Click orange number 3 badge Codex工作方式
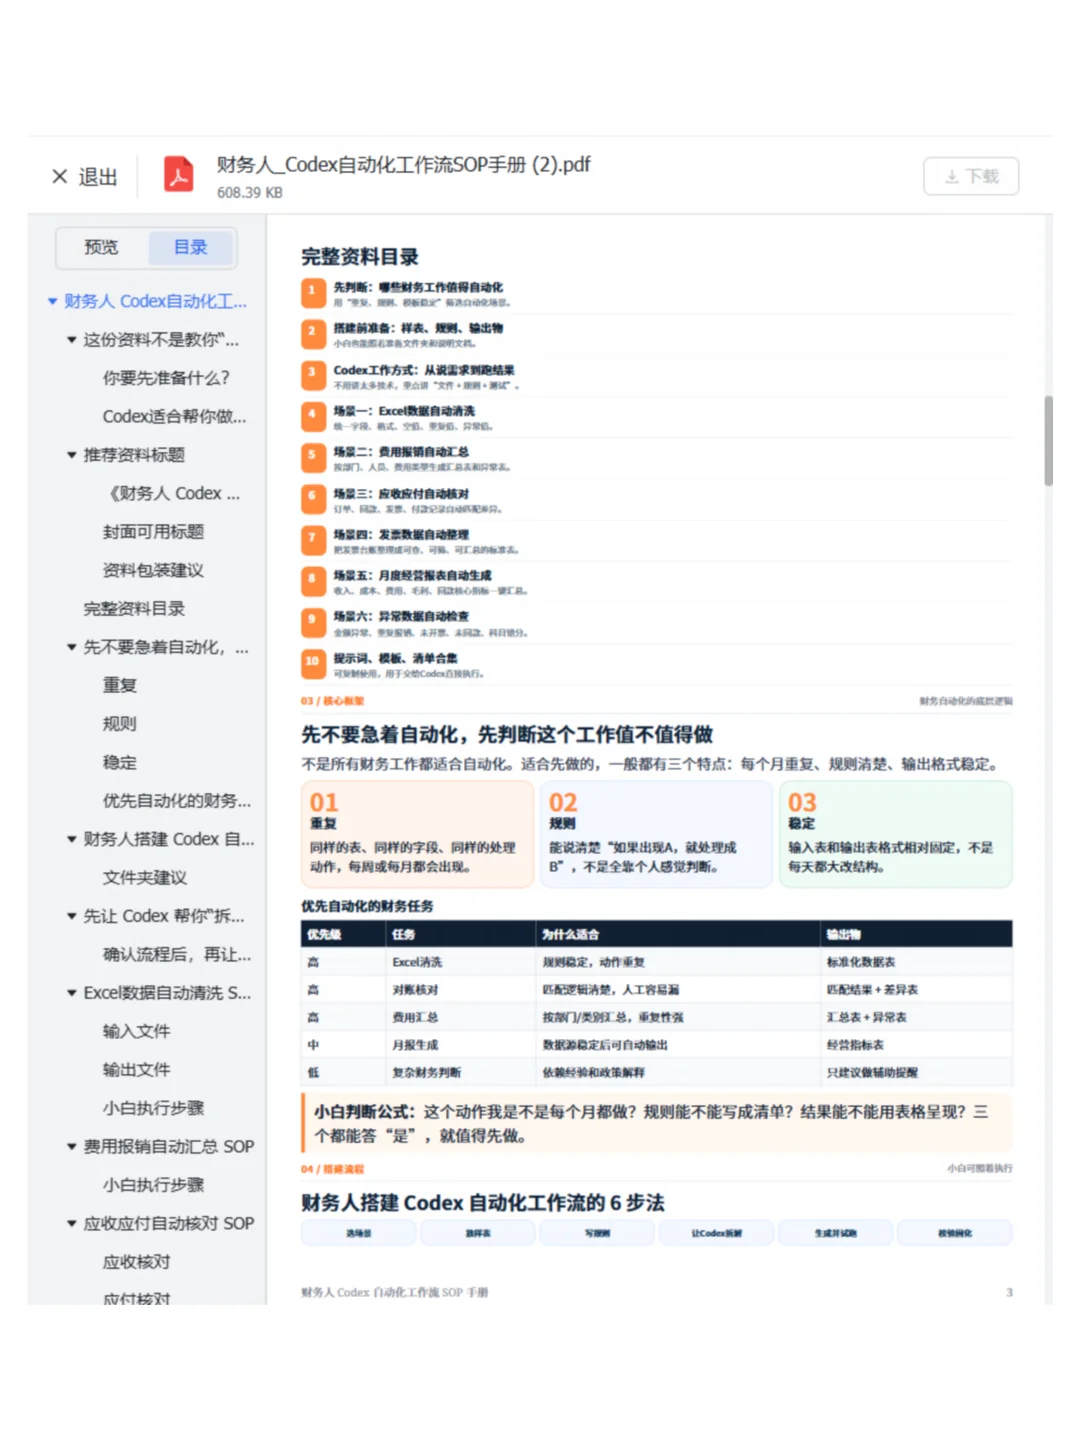 click(312, 374)
